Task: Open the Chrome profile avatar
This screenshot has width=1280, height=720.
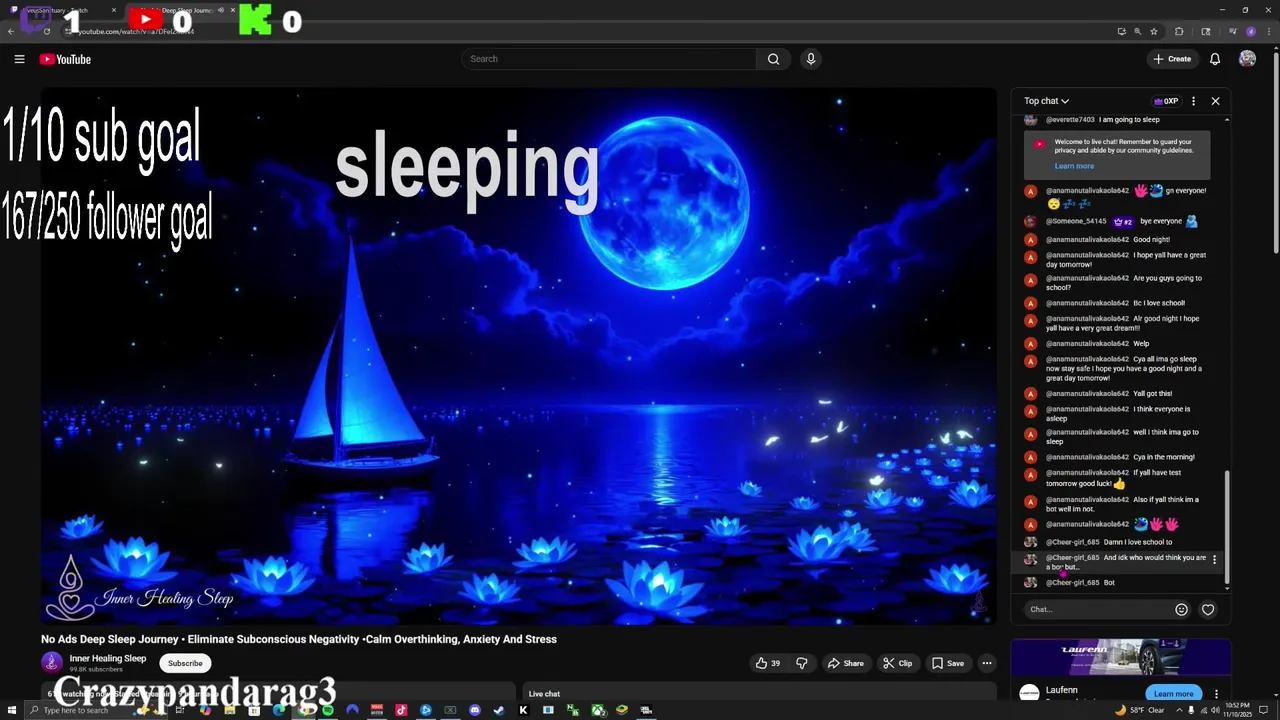Action: point(1250,31)
